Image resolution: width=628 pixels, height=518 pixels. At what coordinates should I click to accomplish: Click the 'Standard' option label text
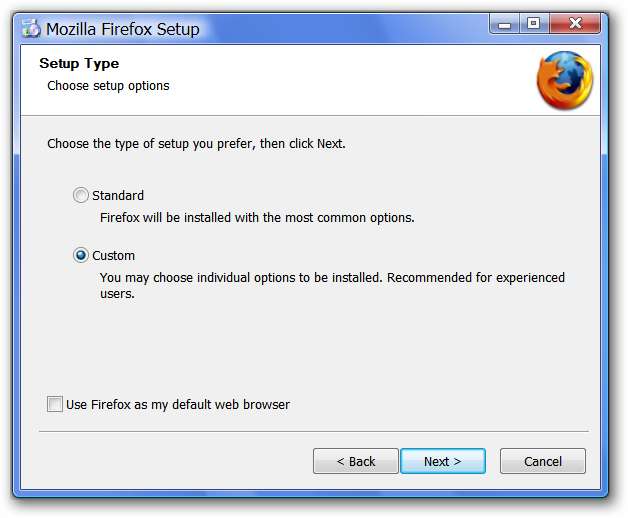point(118,196)
